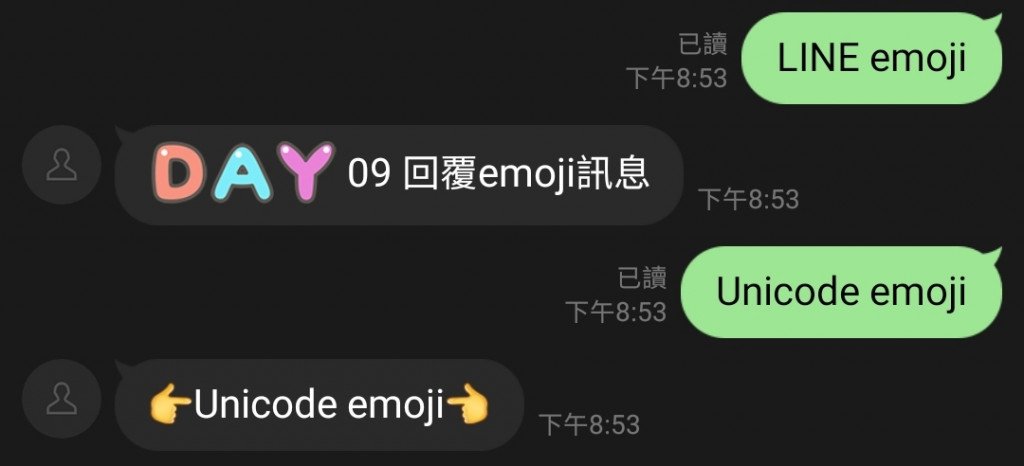
Task: Click the dark bubble containing DAY letters
Action: 399,175
